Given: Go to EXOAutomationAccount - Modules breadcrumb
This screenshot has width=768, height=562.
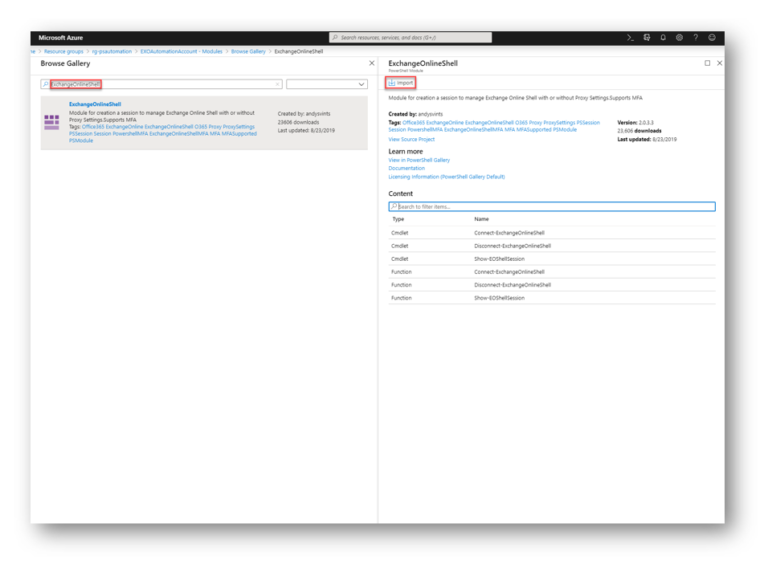Looking at the screenshot, I should click(x=181, y=51).
